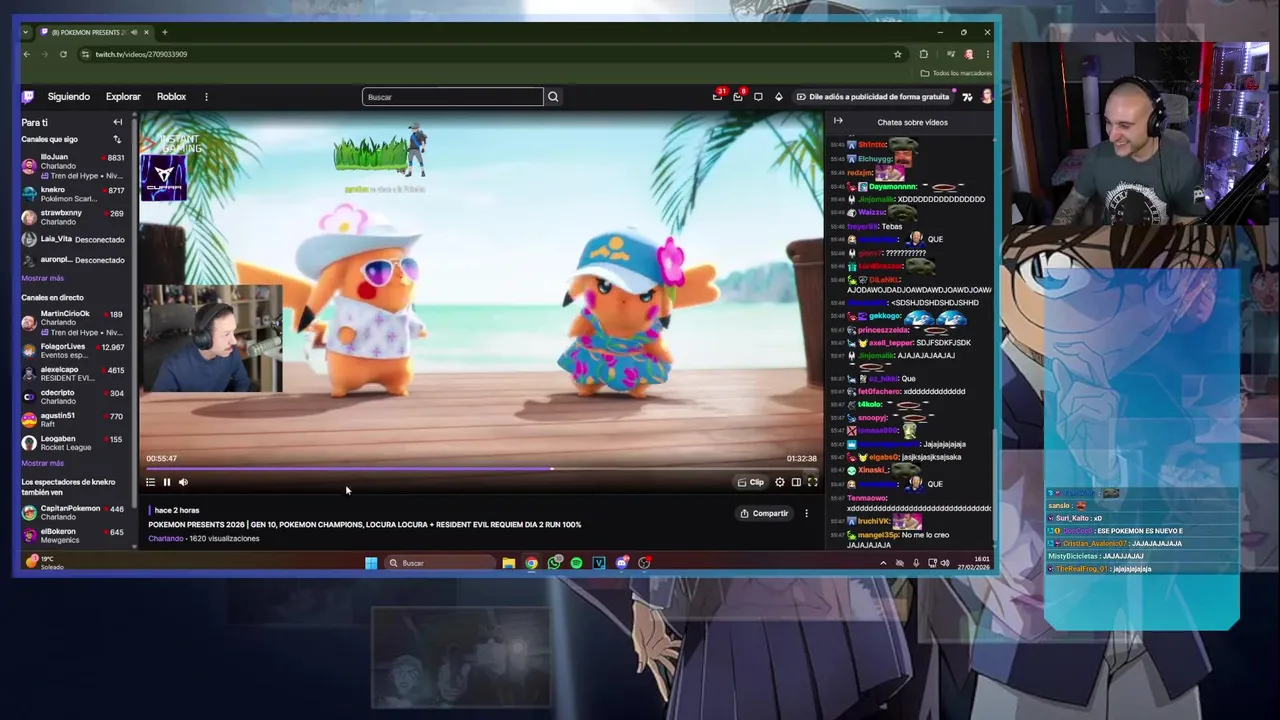
Task: Mute the video volume speaker icon
Action: [183, 482]
